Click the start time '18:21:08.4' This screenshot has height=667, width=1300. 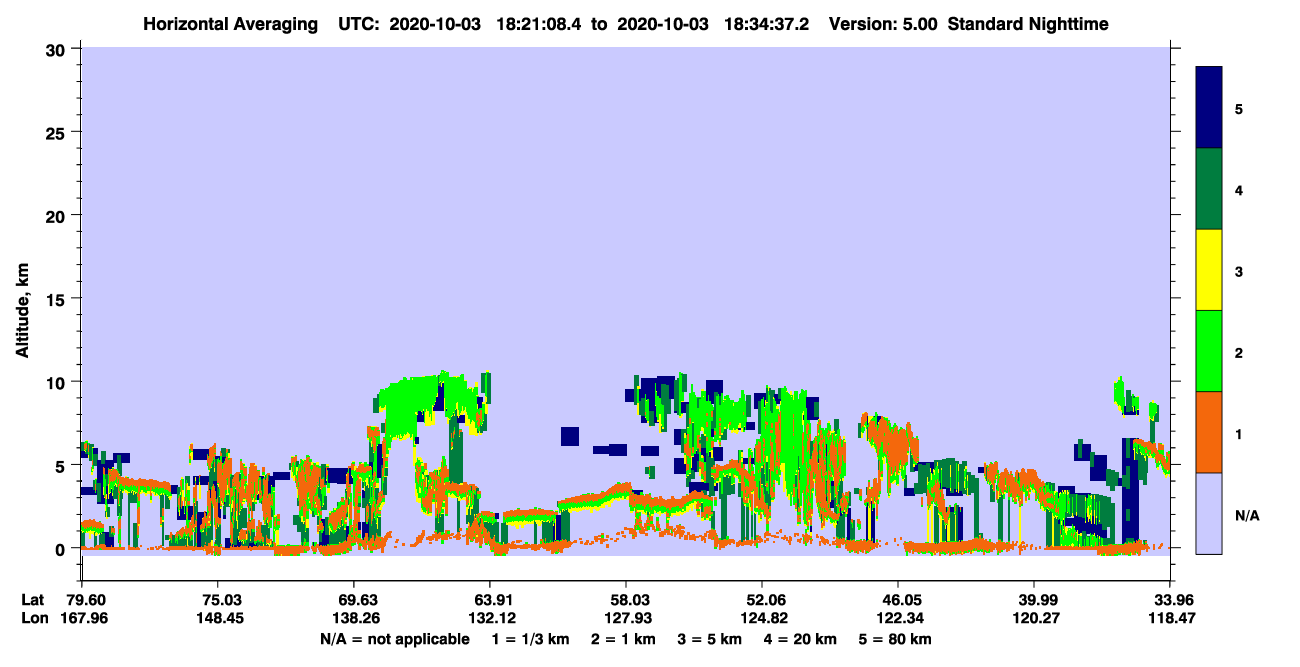tap(540, 24)
